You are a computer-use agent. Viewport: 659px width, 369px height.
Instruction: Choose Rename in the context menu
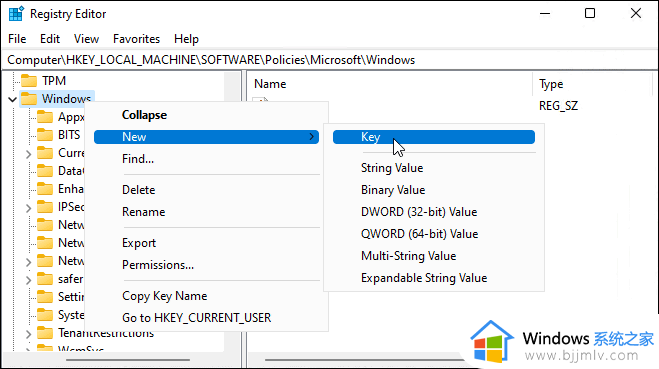[x=206, y=212]
